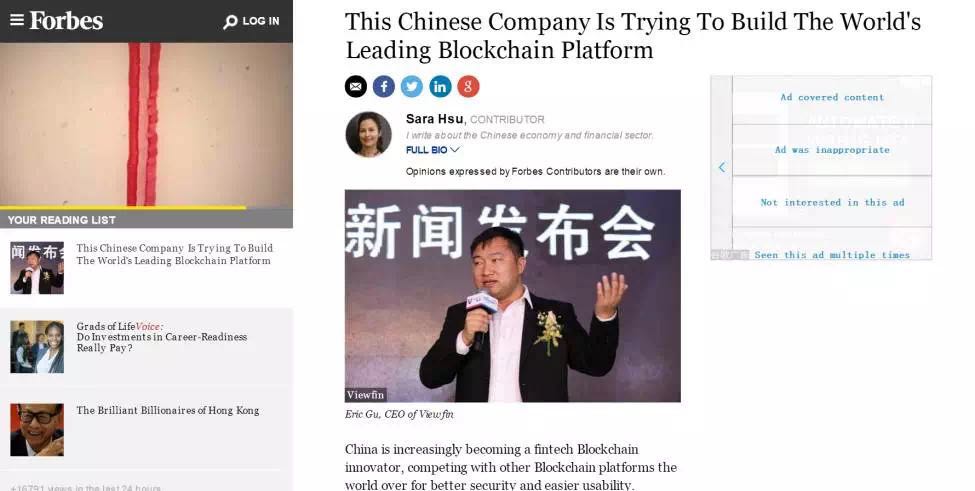Click the search magnifier icon
975x491 pixels.
(231, 22)
